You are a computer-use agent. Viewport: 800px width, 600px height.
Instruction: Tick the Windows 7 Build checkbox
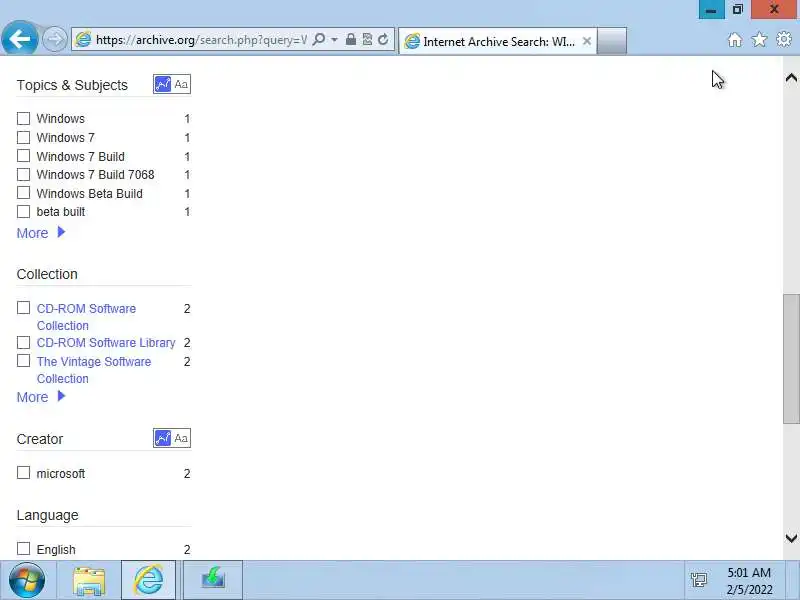23,156
